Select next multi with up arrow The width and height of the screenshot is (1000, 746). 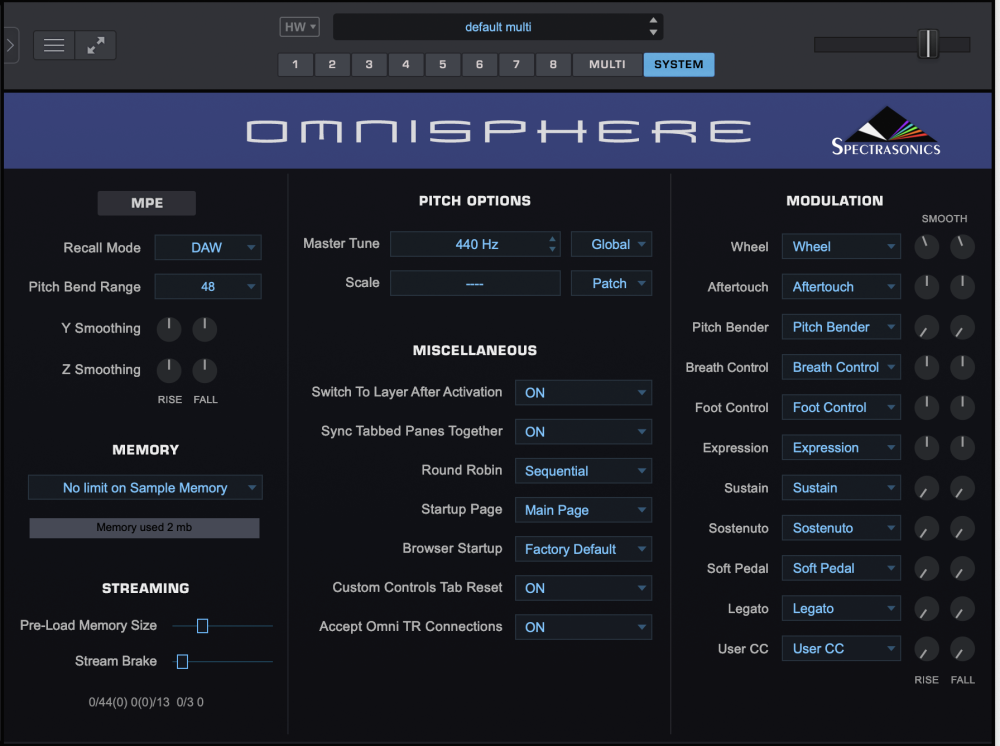[653, 21]
